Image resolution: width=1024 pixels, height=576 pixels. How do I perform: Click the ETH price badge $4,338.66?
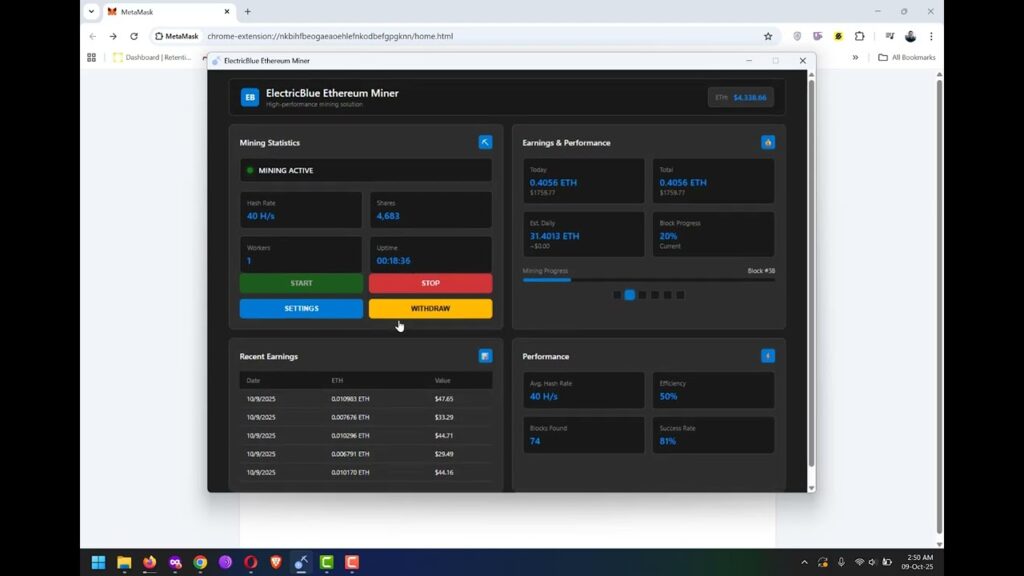[x=741, y=97]
